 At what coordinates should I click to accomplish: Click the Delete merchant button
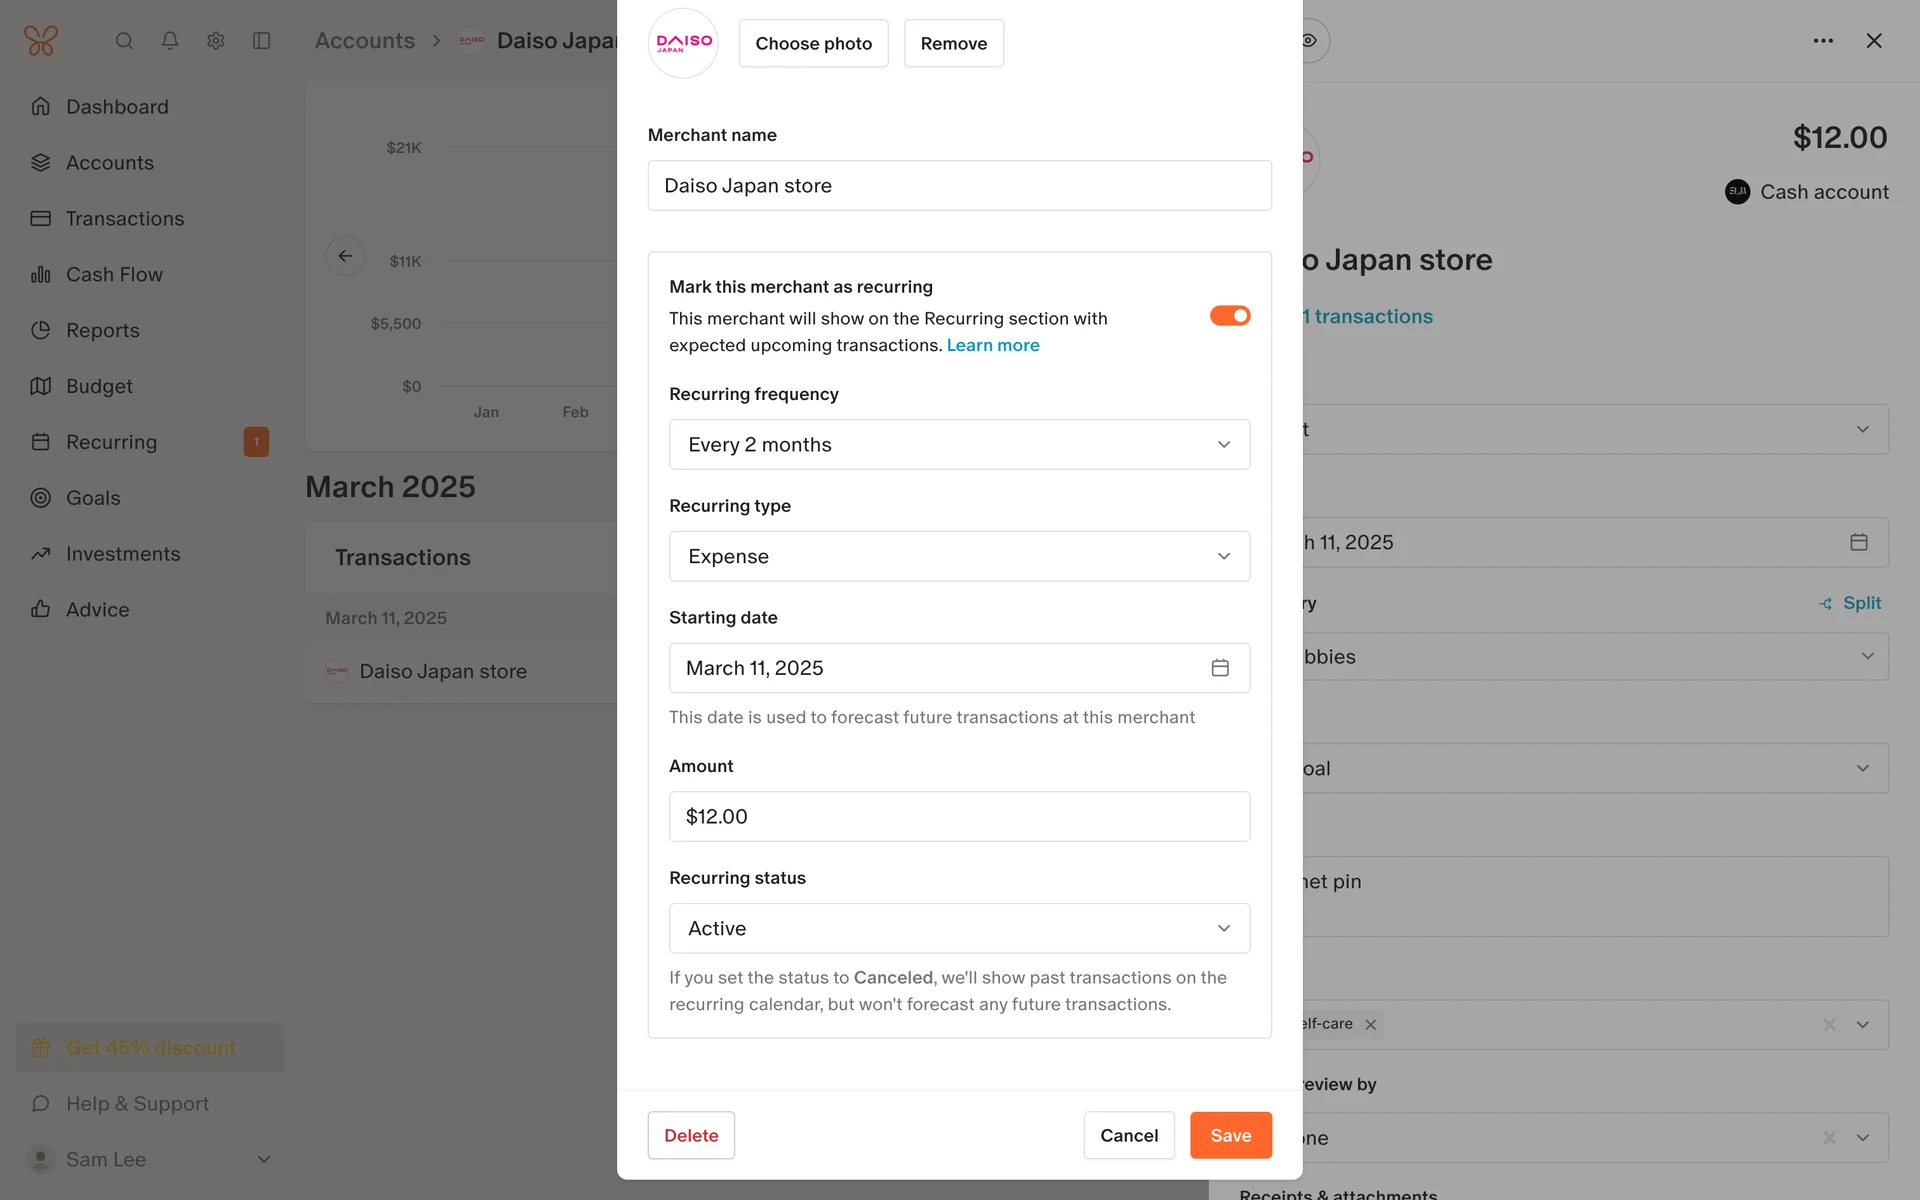point(690,1135)
